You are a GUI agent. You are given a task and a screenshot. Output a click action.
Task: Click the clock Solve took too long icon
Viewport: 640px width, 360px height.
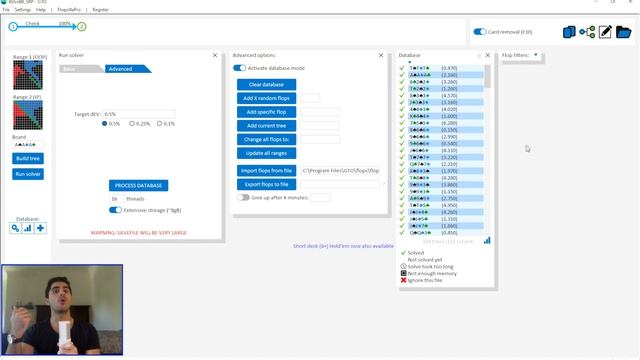[403, 266]
